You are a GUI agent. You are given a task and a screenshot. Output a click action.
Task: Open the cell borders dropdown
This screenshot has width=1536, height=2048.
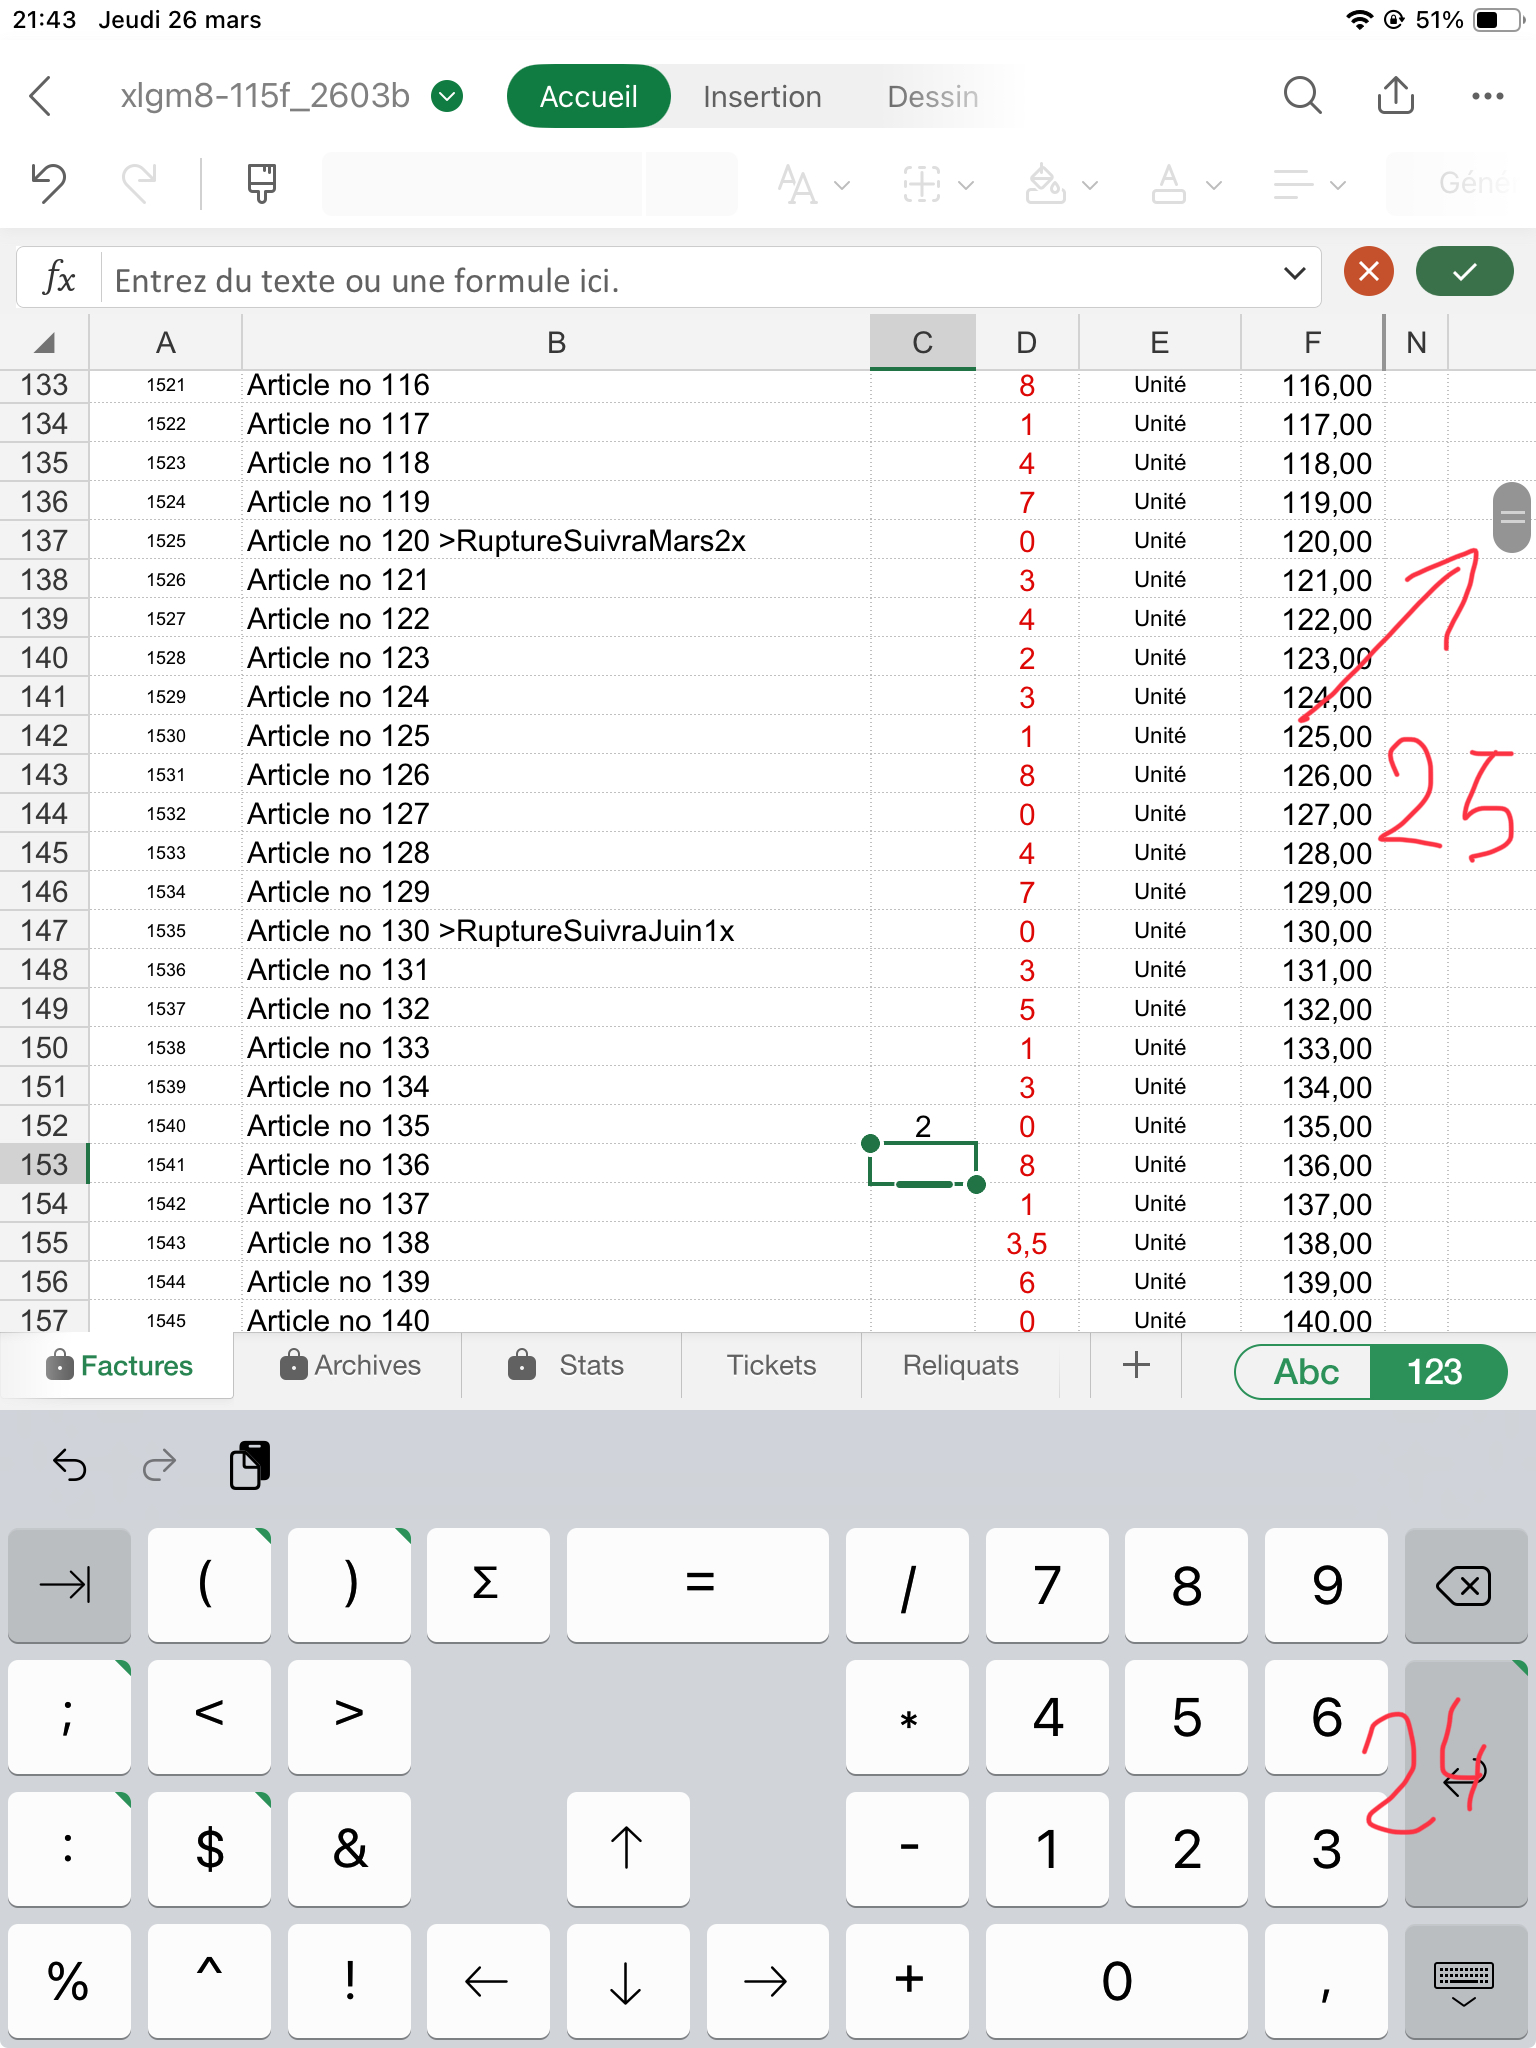click(937, 184)
